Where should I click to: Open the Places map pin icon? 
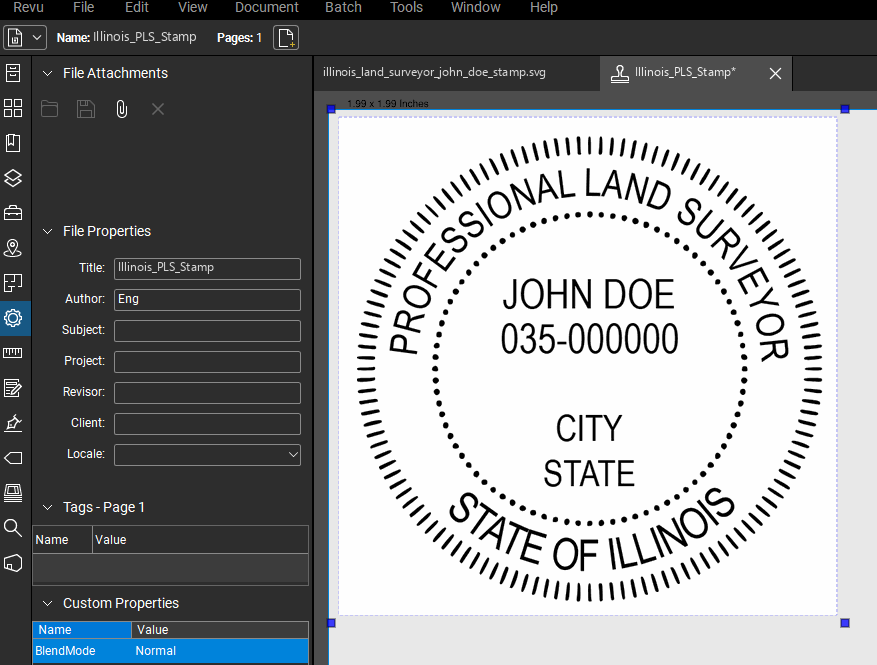click(x=13, y=248)
